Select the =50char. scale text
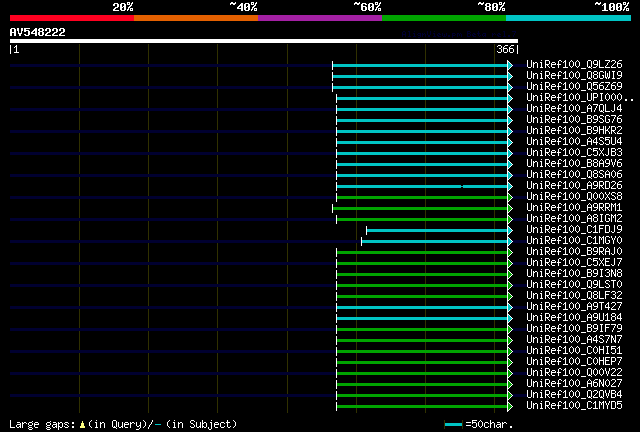 tap(489, 425)
